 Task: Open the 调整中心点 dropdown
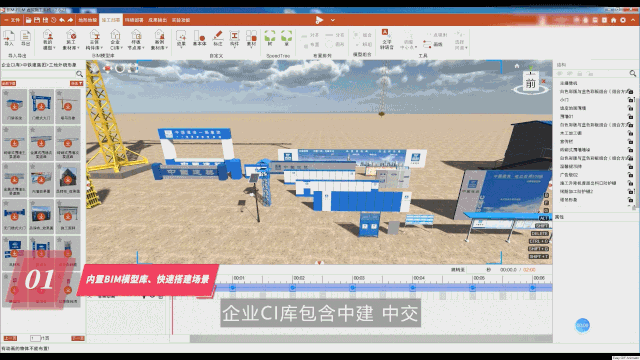(408, 40)
